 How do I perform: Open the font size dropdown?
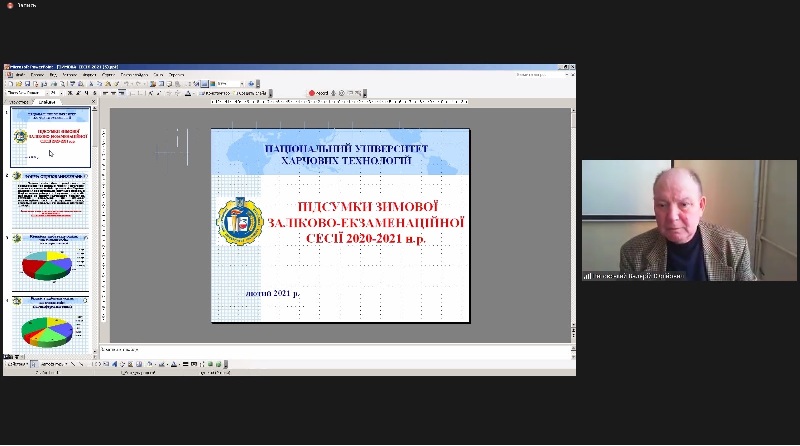[x=62, y=93]
